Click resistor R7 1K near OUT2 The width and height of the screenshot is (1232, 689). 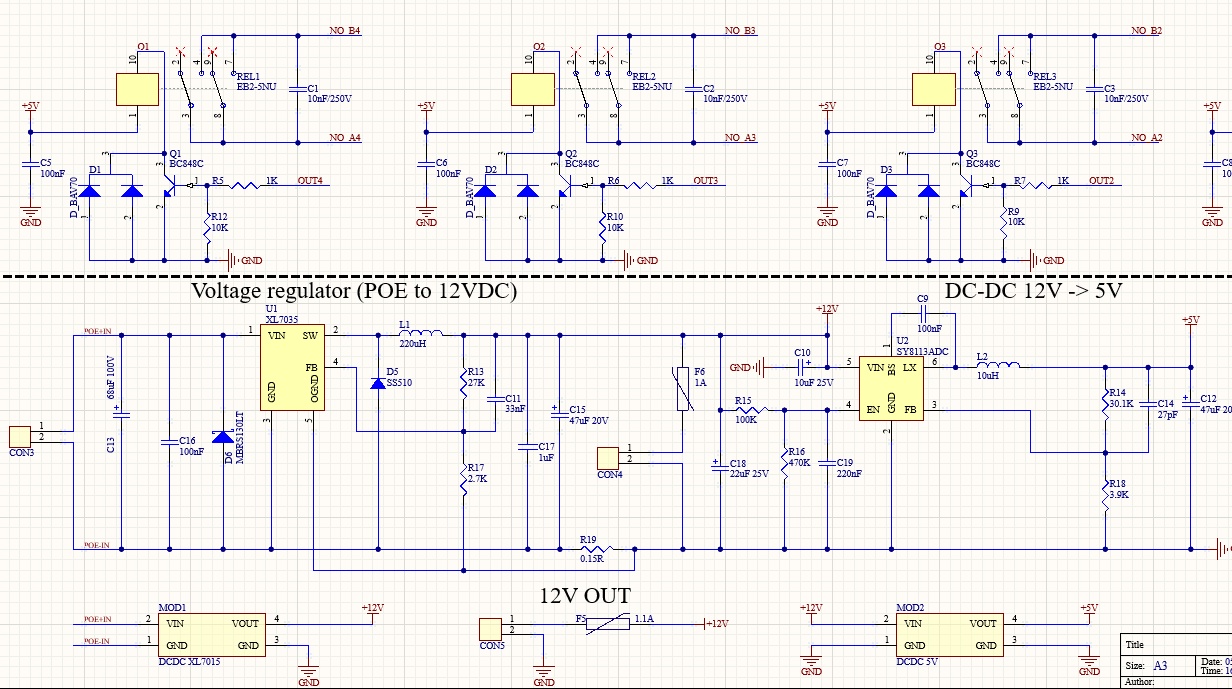coord(1035,183)
